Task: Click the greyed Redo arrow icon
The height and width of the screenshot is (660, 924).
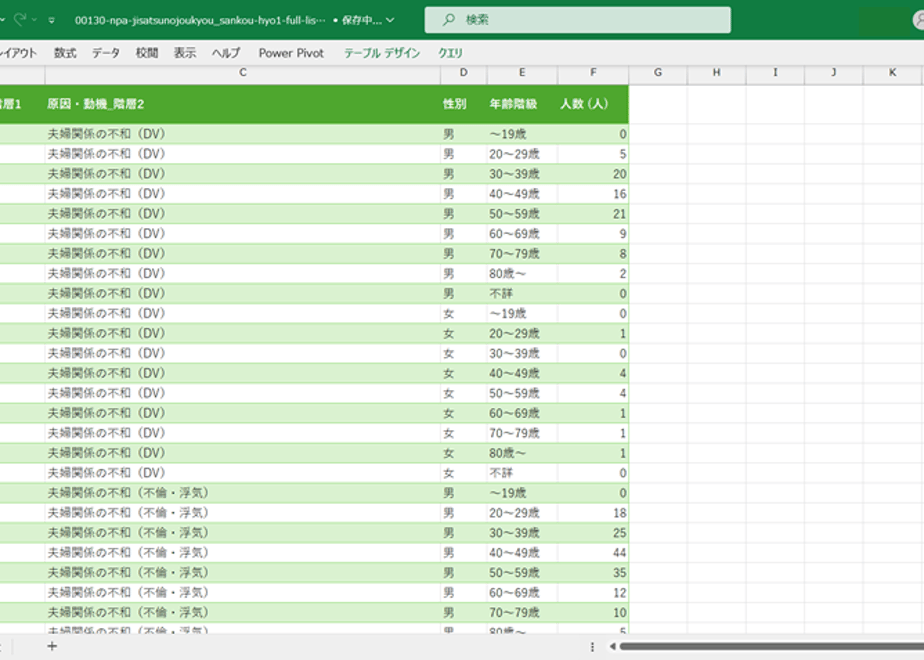Action: 19,19
